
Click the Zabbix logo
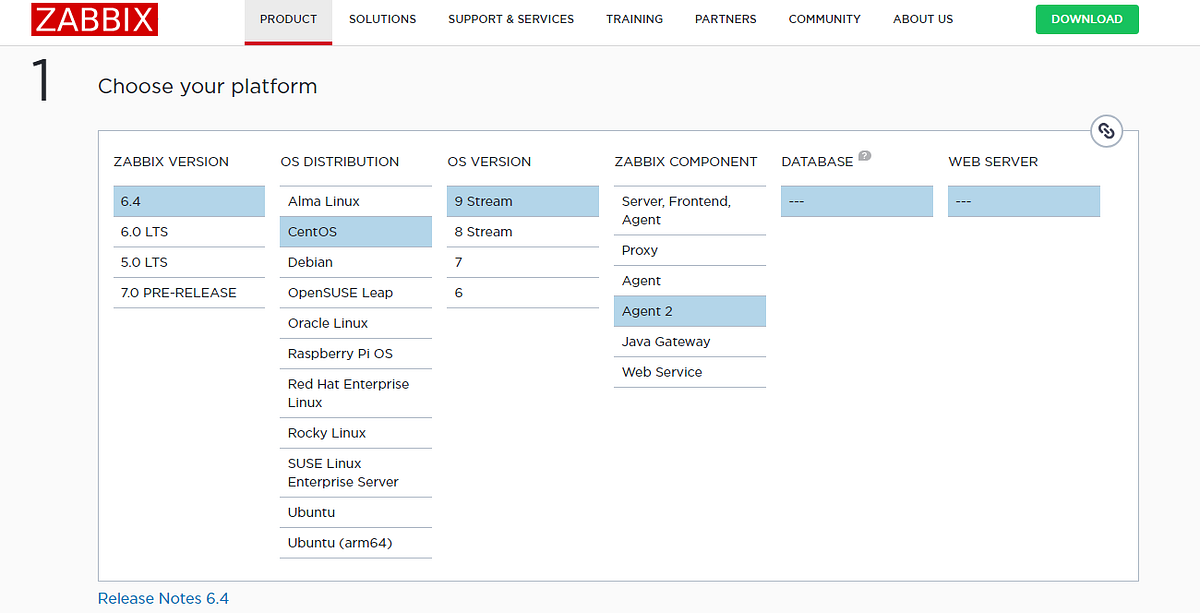[94, 19]
